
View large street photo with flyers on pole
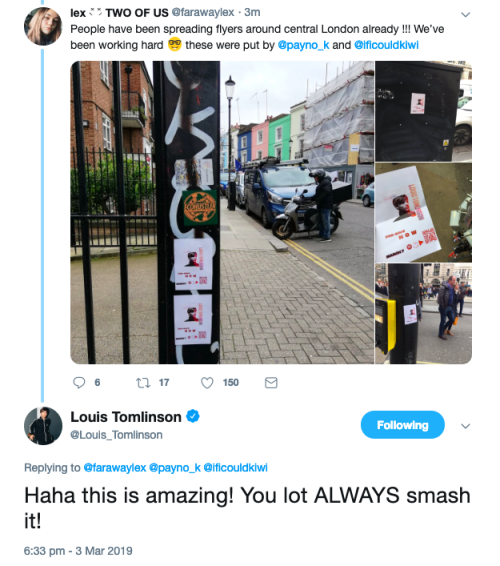click(x=222, y=212)
